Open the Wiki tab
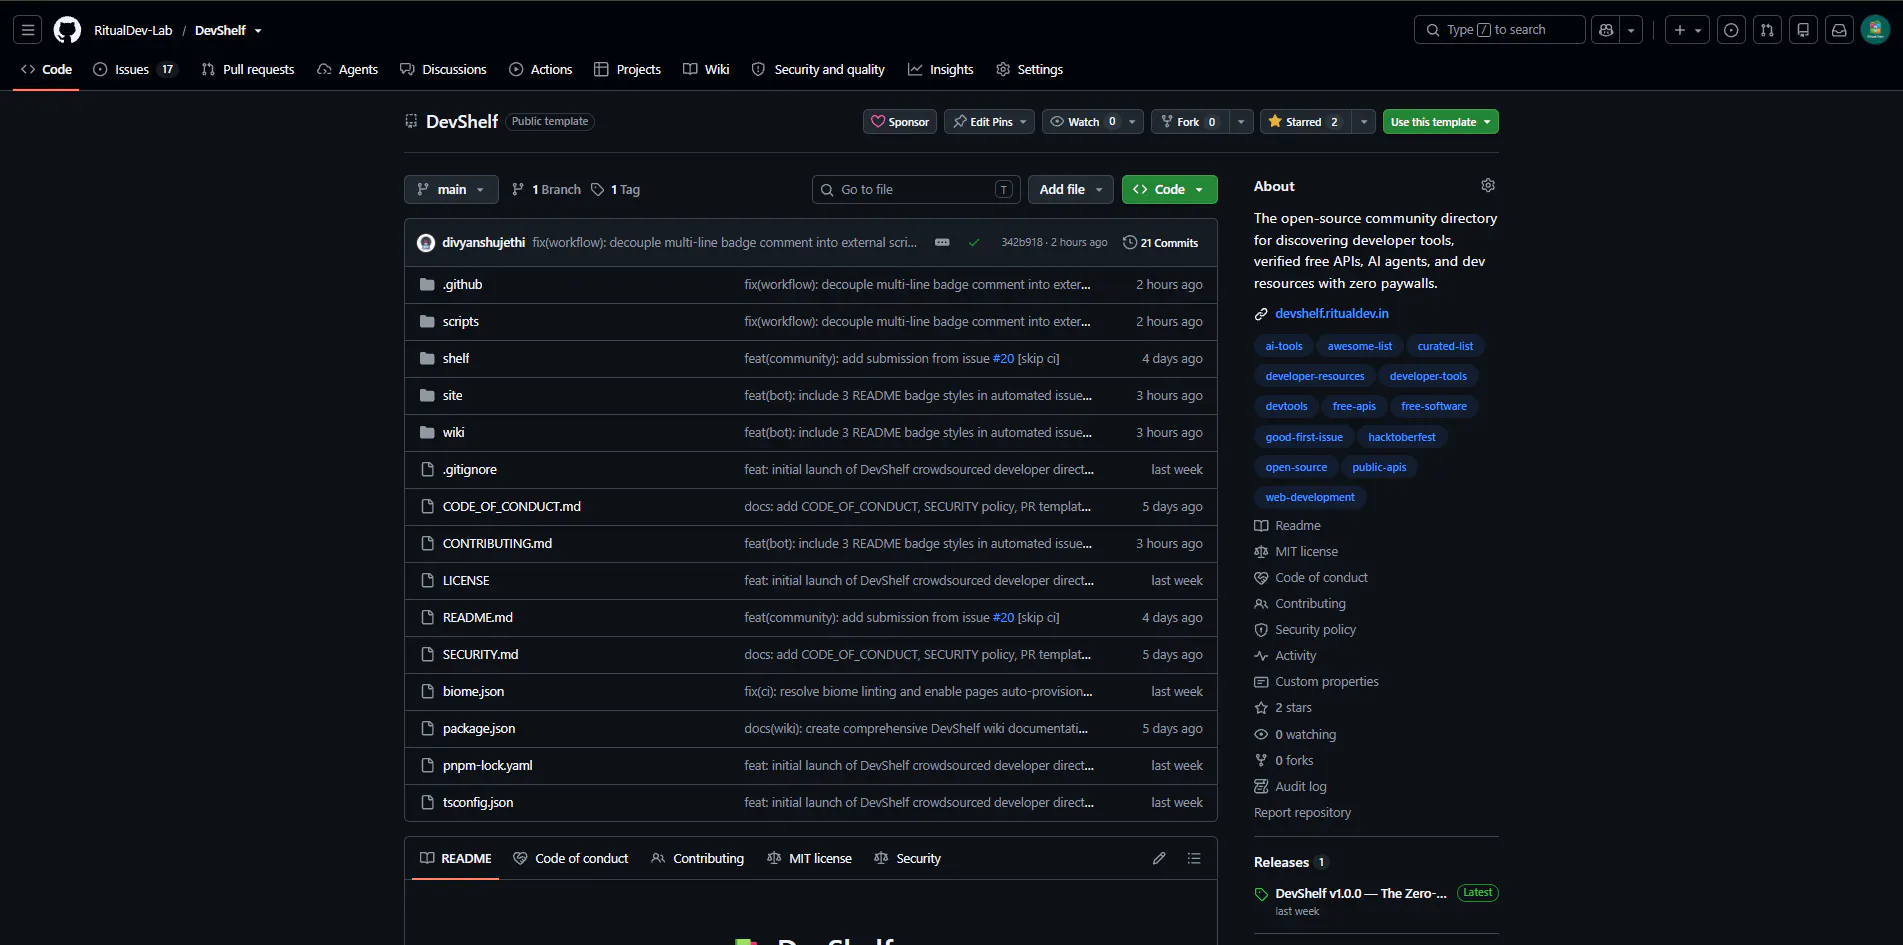The width and height of the screenshot is (1903, 945). 706,69
